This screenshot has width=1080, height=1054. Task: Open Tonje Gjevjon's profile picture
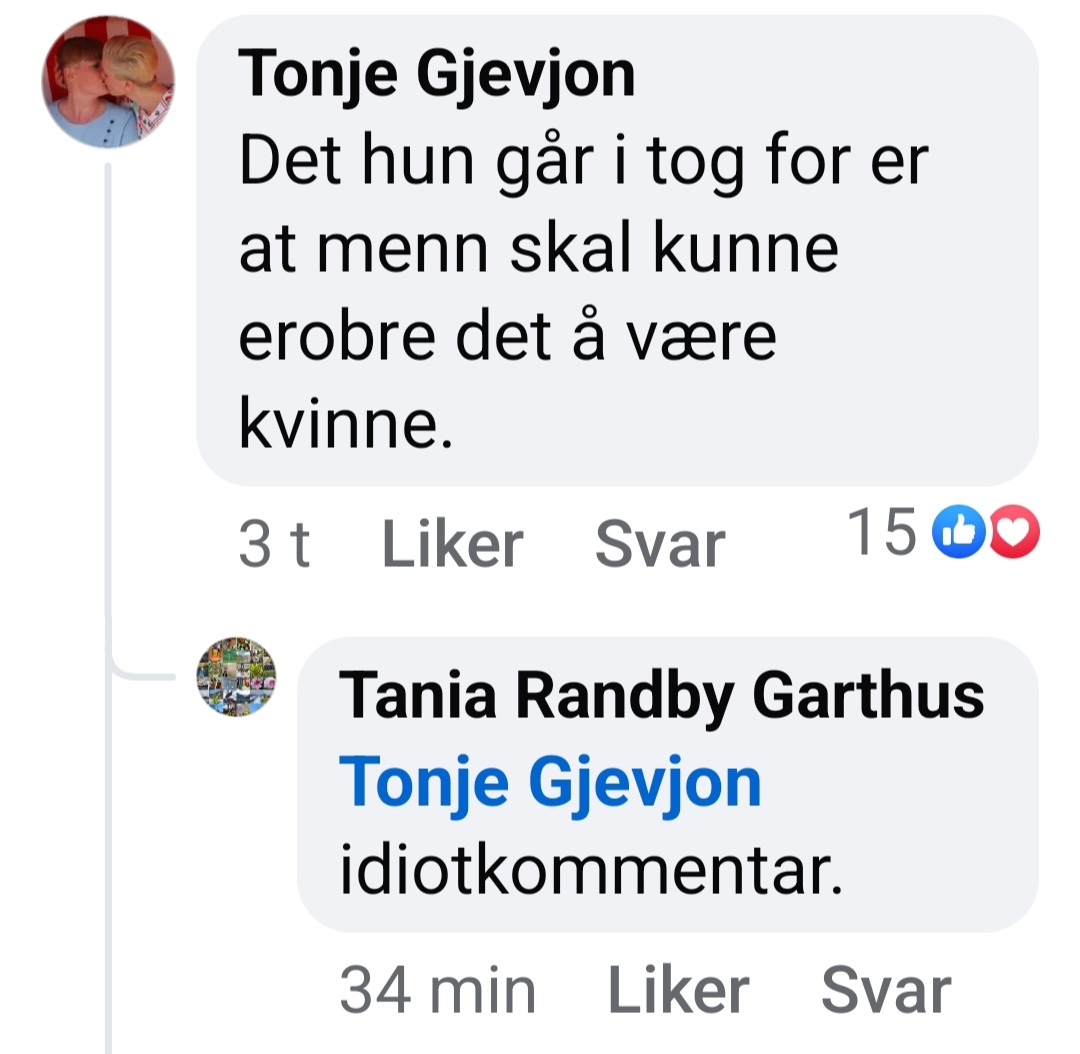tap(107, 83)
